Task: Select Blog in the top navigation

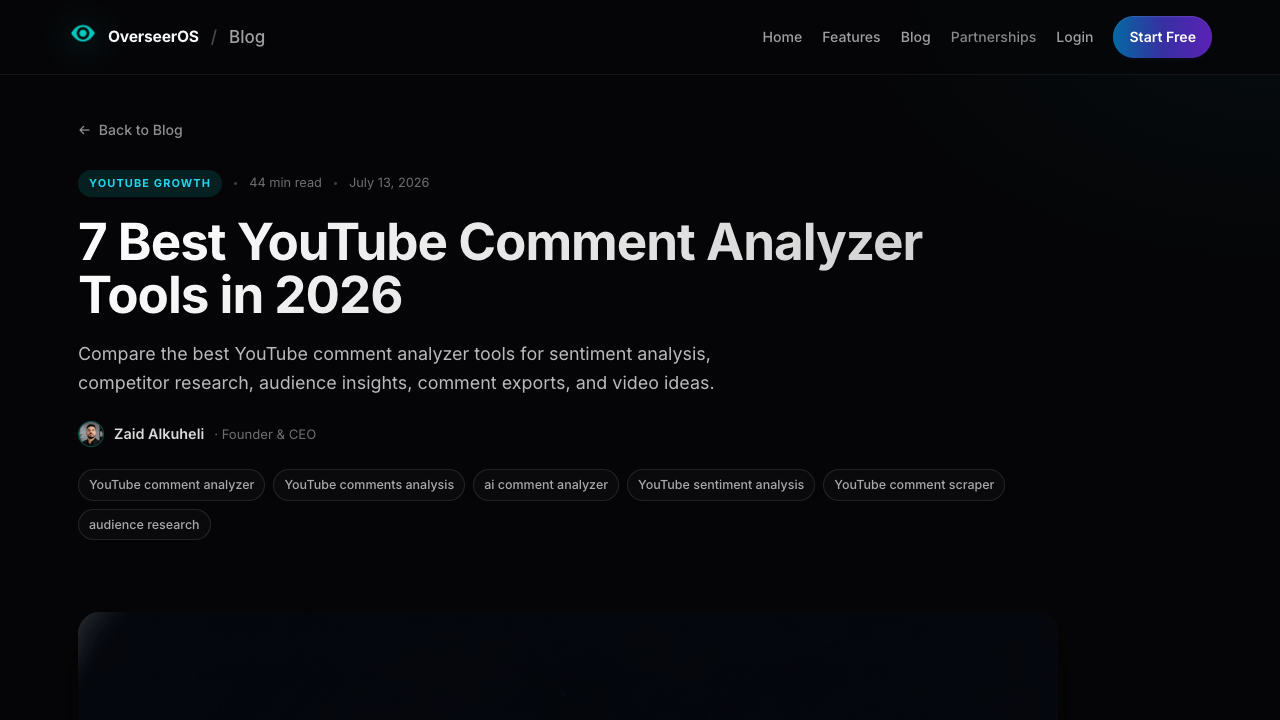Action: pyautogui.click(x=915, y=37)
